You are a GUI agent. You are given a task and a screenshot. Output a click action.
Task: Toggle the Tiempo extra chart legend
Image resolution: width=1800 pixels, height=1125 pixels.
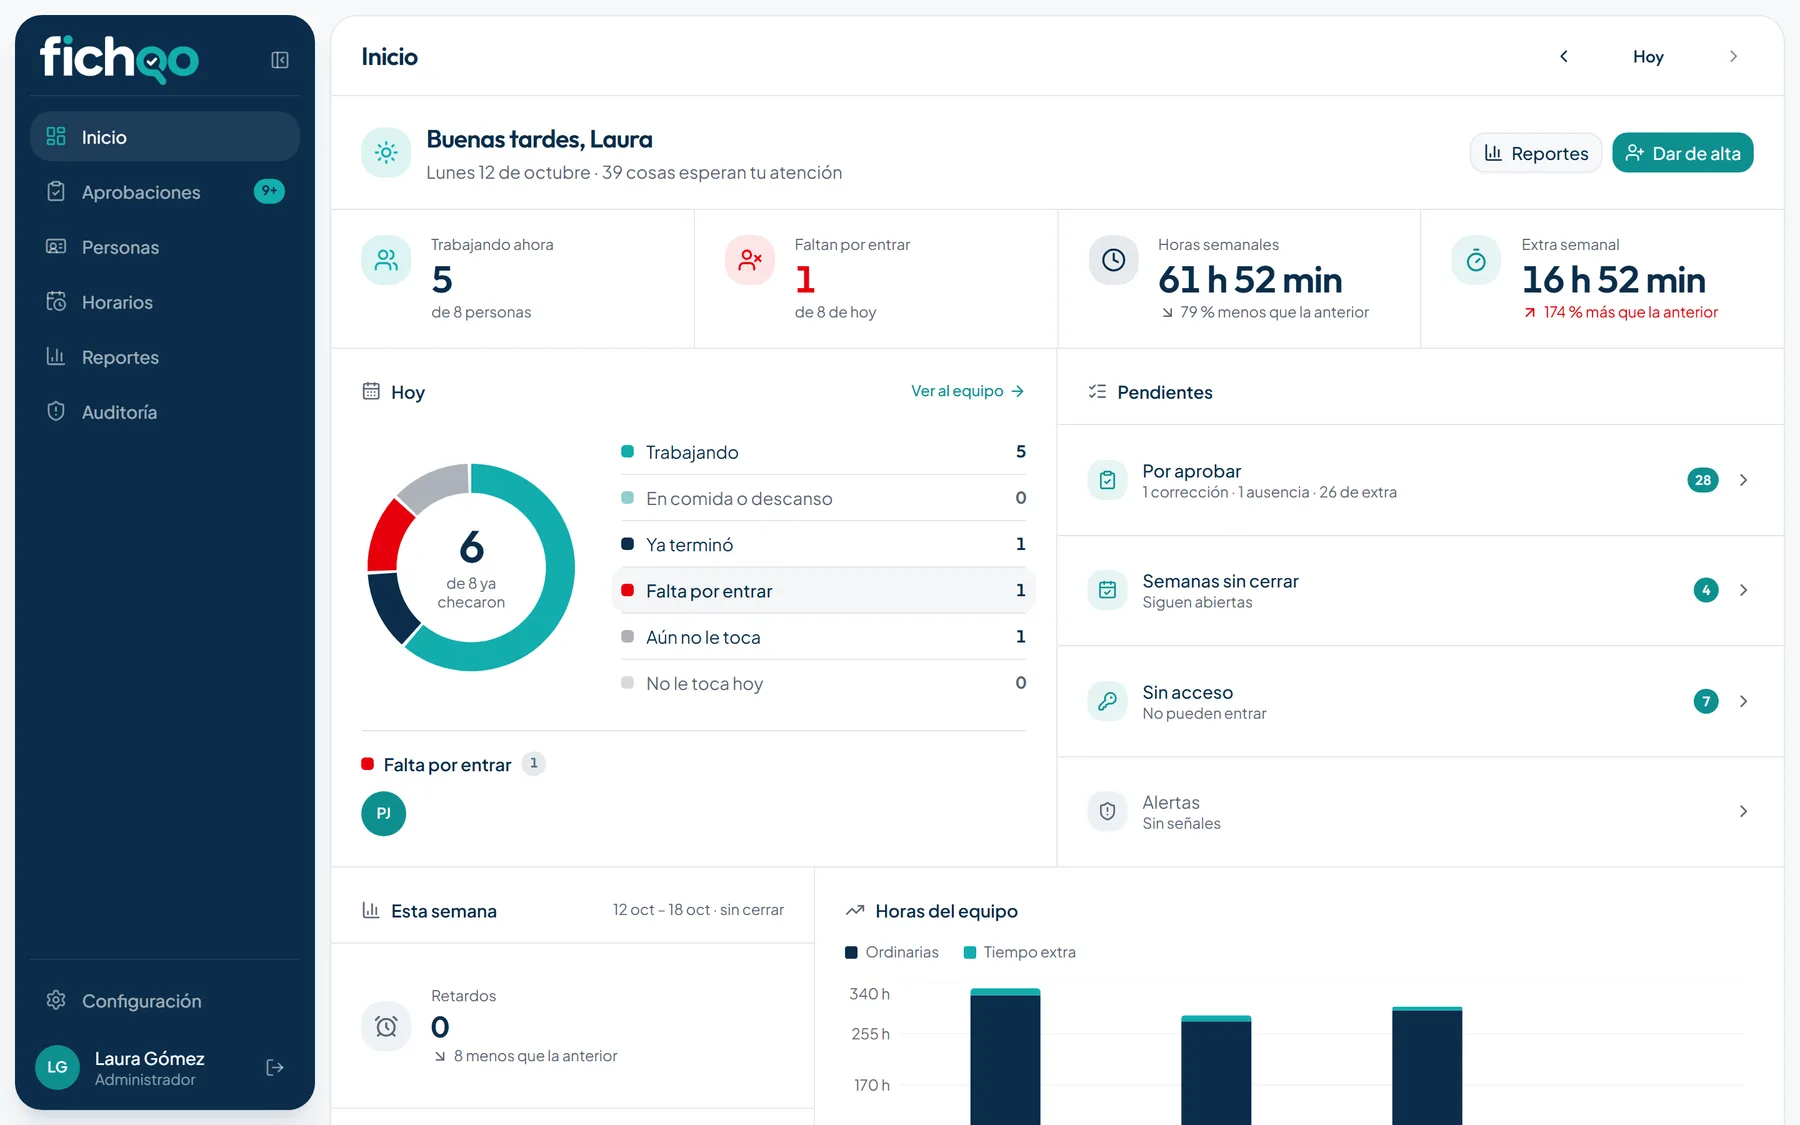coord(1019,952)
